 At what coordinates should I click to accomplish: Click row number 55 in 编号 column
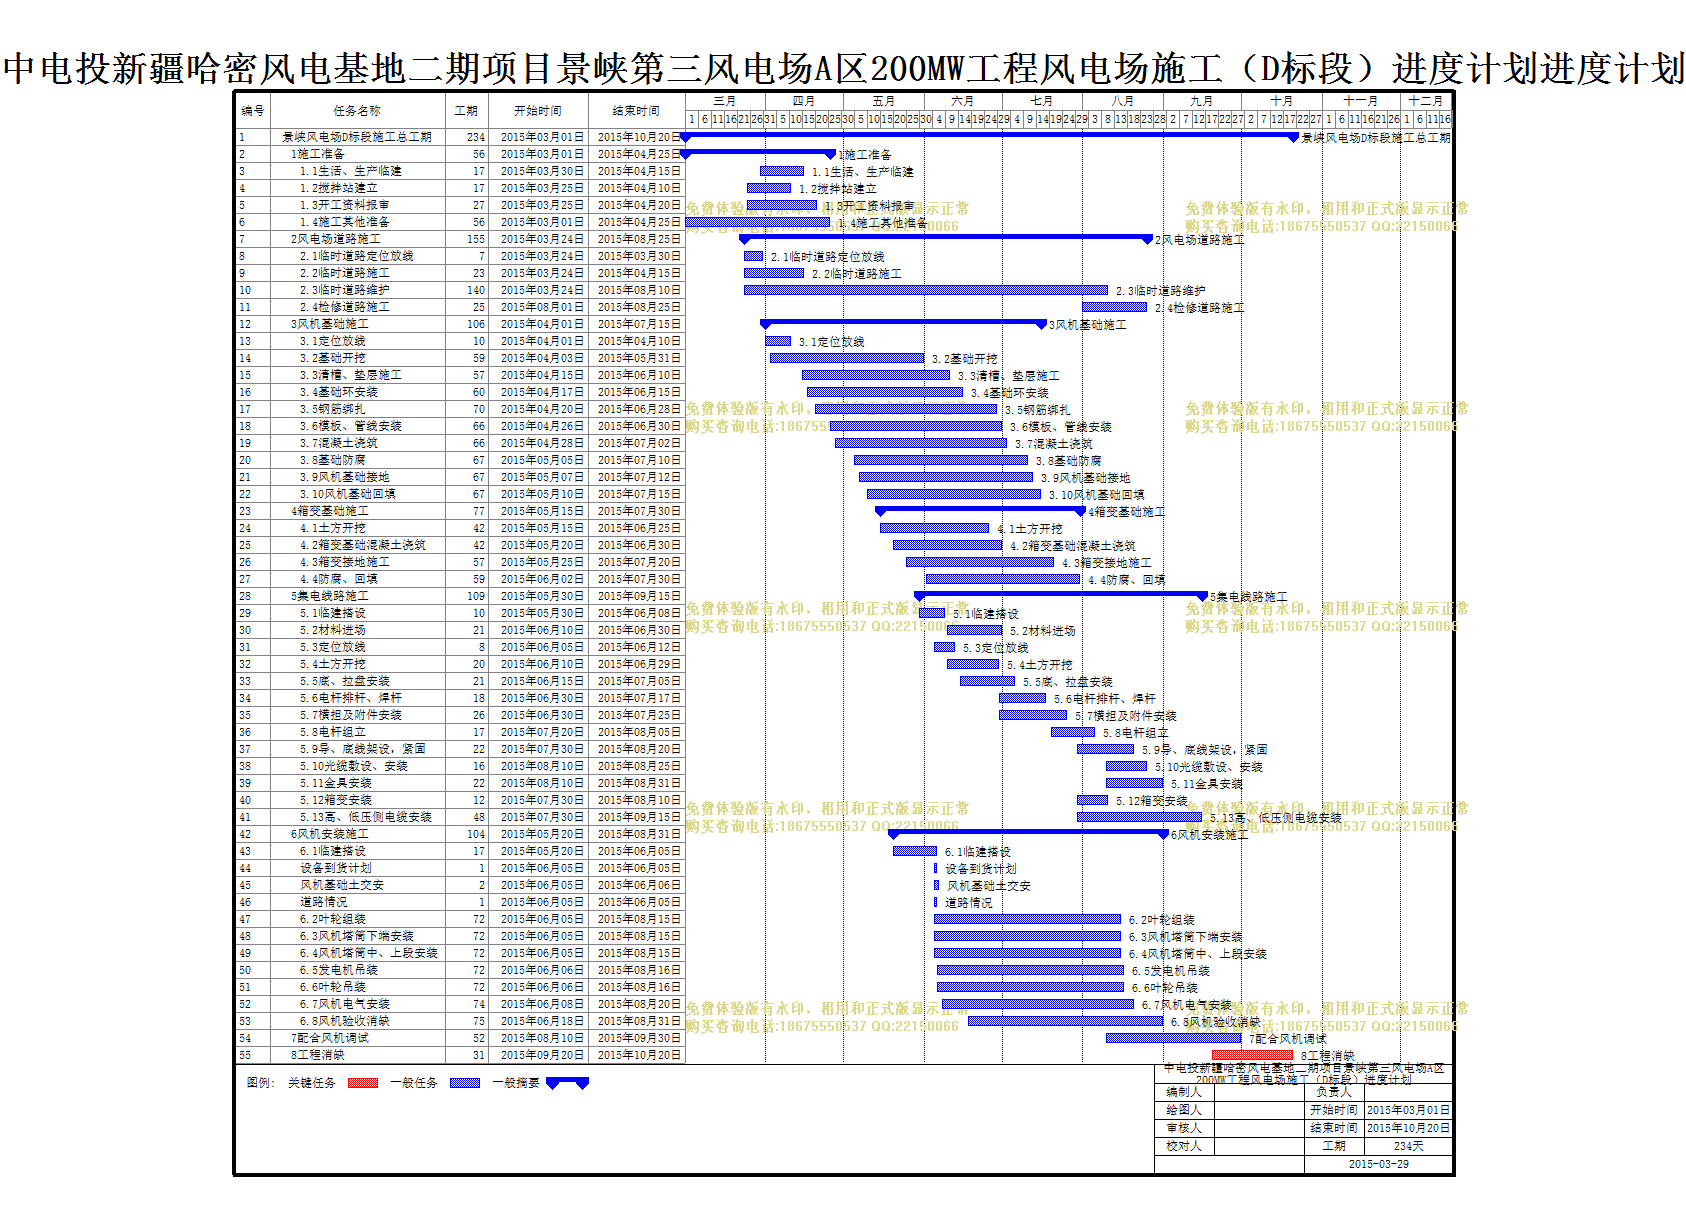point(253,1055)
